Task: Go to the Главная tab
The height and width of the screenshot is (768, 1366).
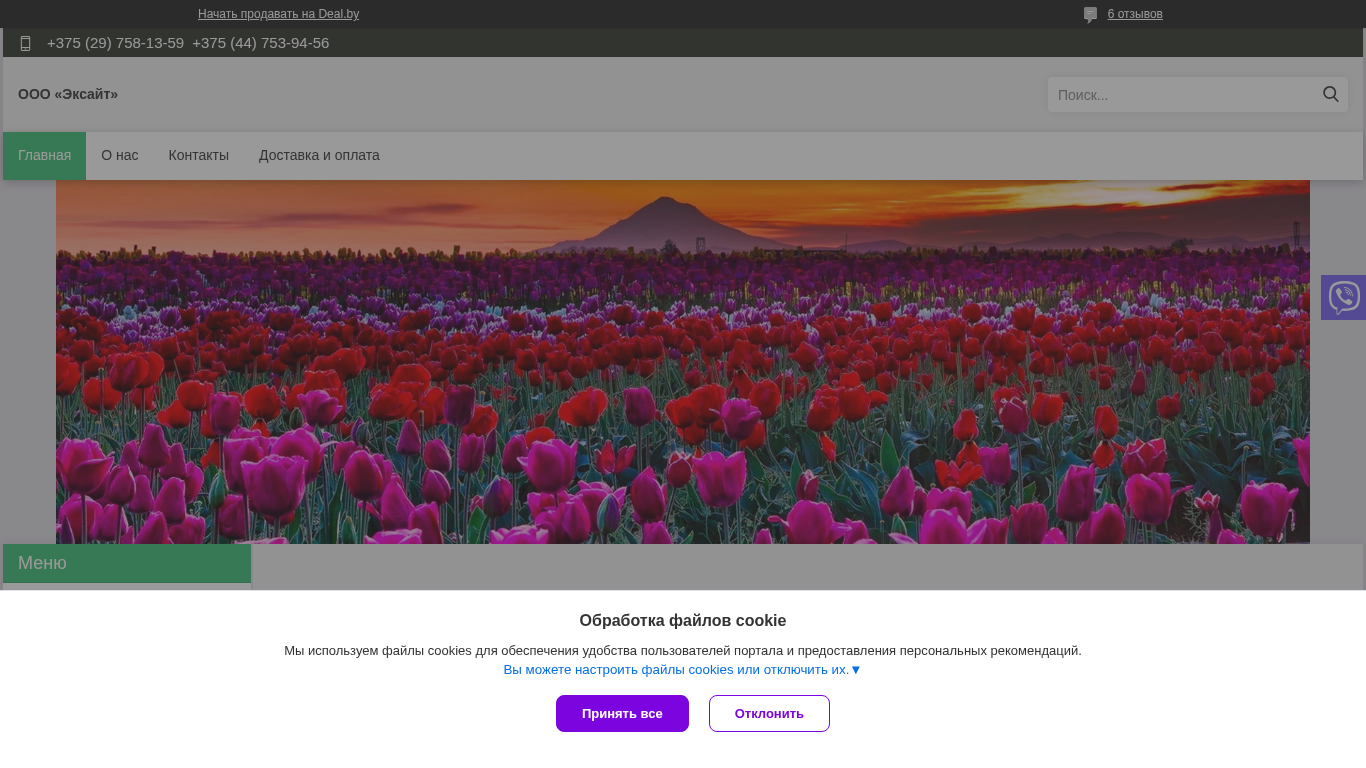Action: click(x=44, y=156)
